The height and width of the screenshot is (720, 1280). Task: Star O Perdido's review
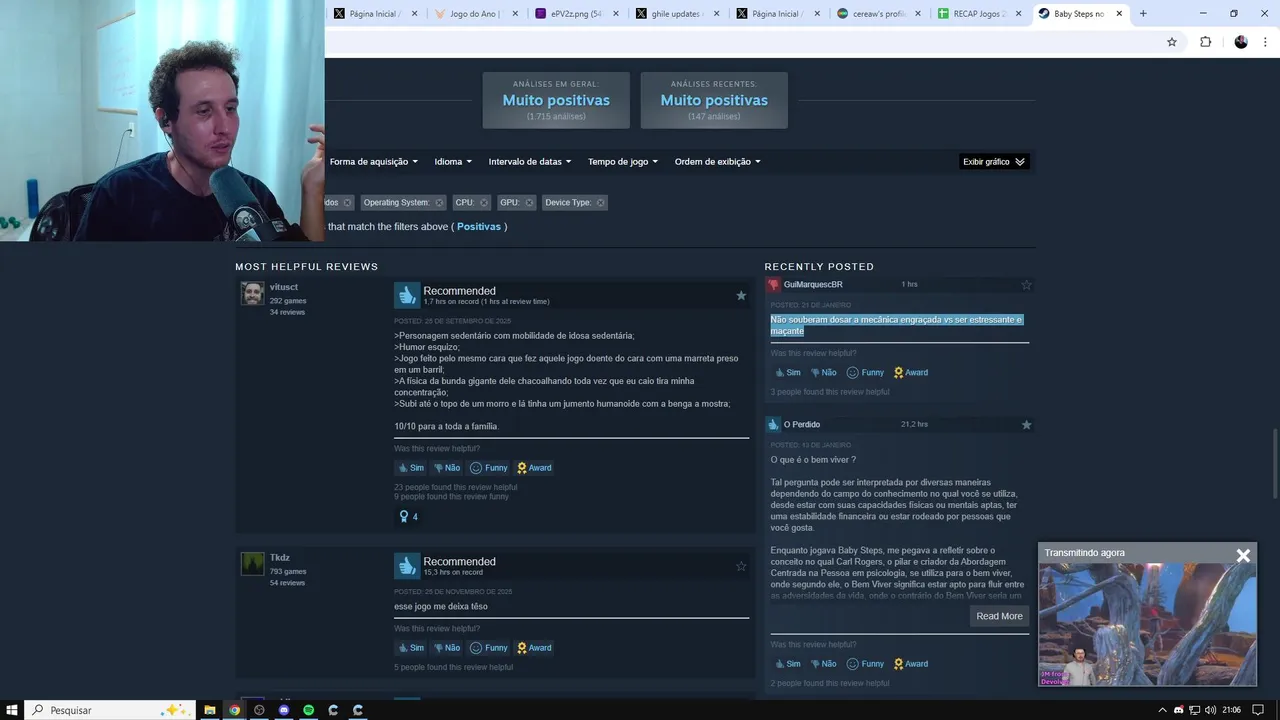pyautogui.click(x=1026, y=425)
